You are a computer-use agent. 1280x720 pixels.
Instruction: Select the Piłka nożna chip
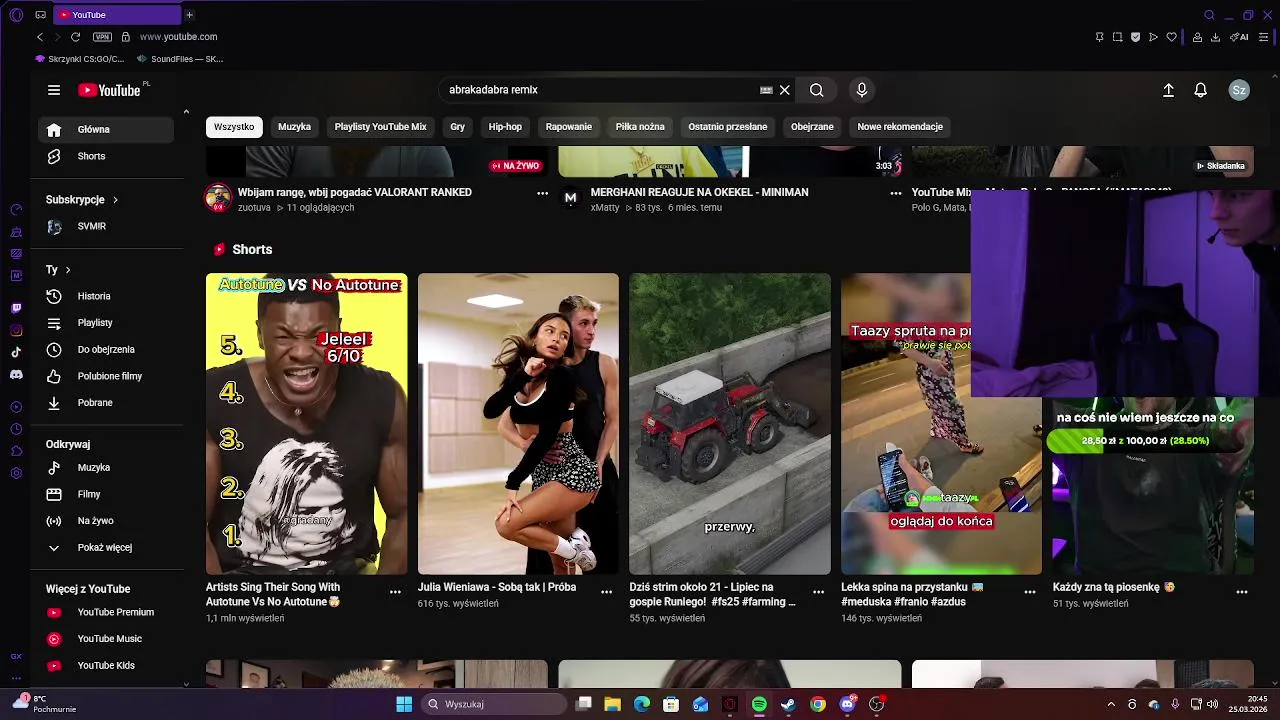(x=640, y=127)
